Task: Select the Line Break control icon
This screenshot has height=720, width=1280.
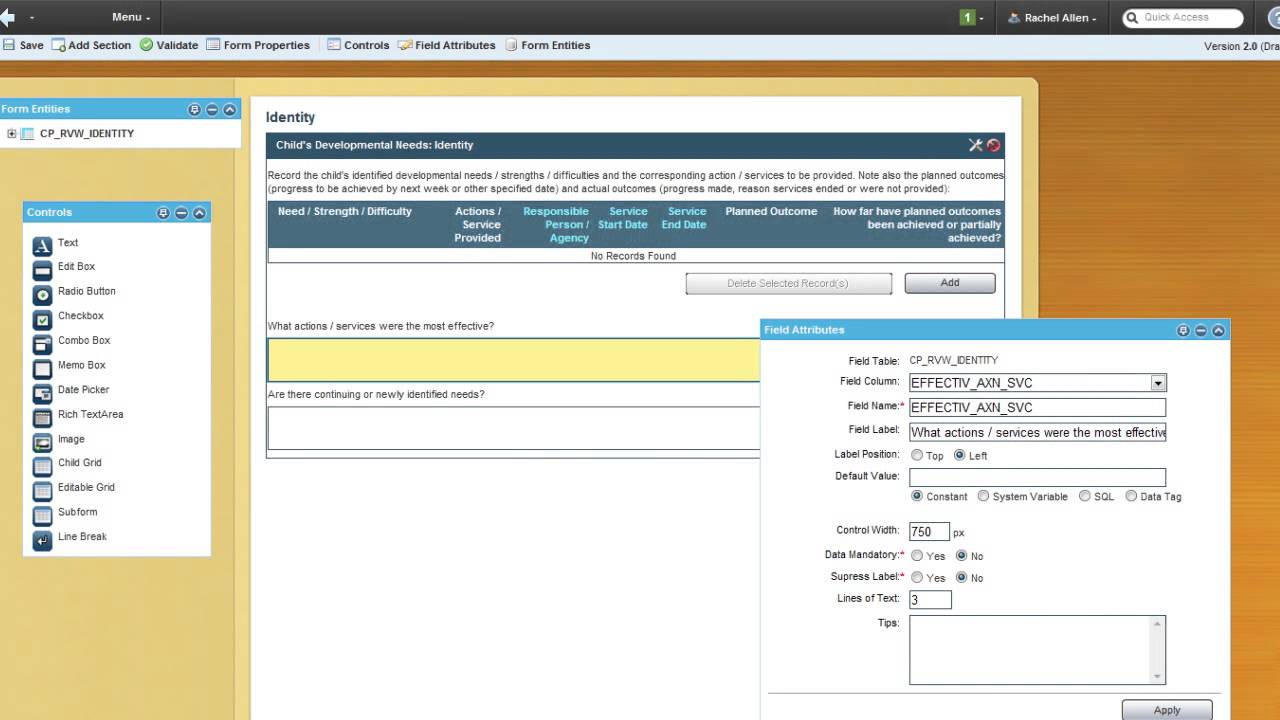Action: pos(42,540)
